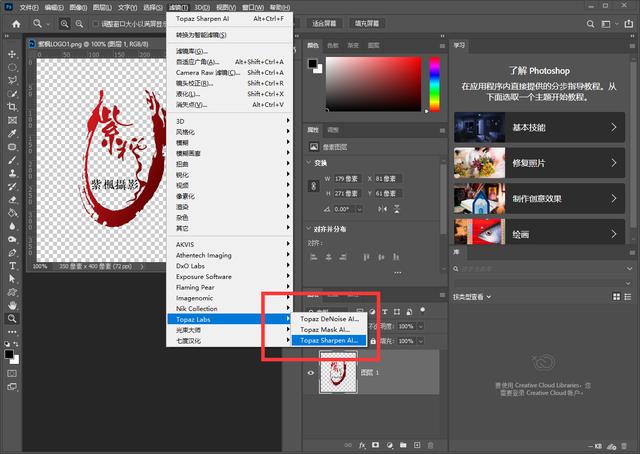This screenshot has height=454, width=640.
Task: Switch library to grid view
Action: coord(616,297)
